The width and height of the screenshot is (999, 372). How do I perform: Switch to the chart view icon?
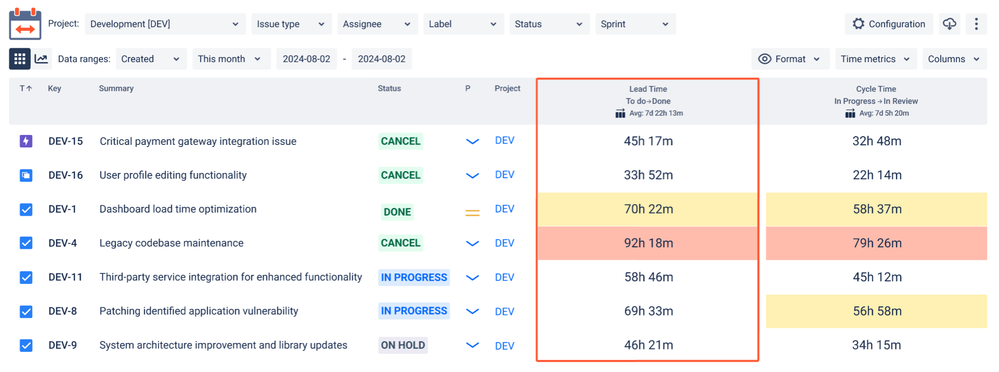(x=41, y=59)
